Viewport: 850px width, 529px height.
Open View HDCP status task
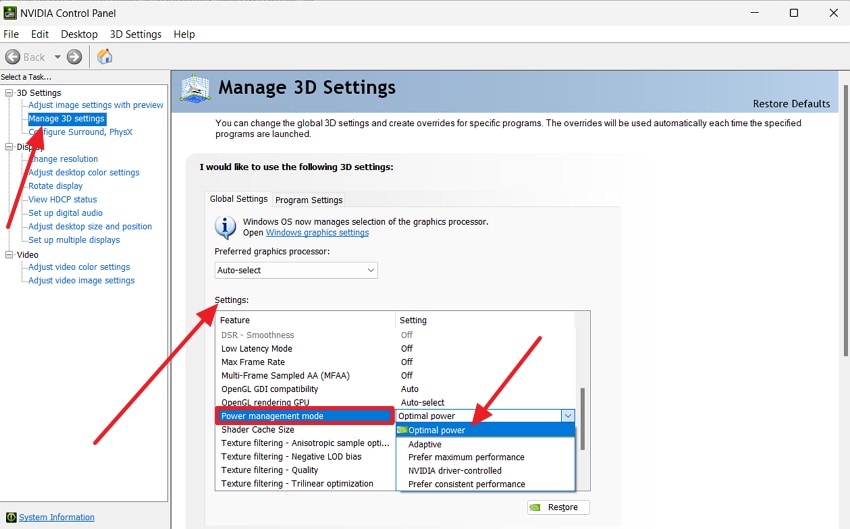(x=63, y=199)
